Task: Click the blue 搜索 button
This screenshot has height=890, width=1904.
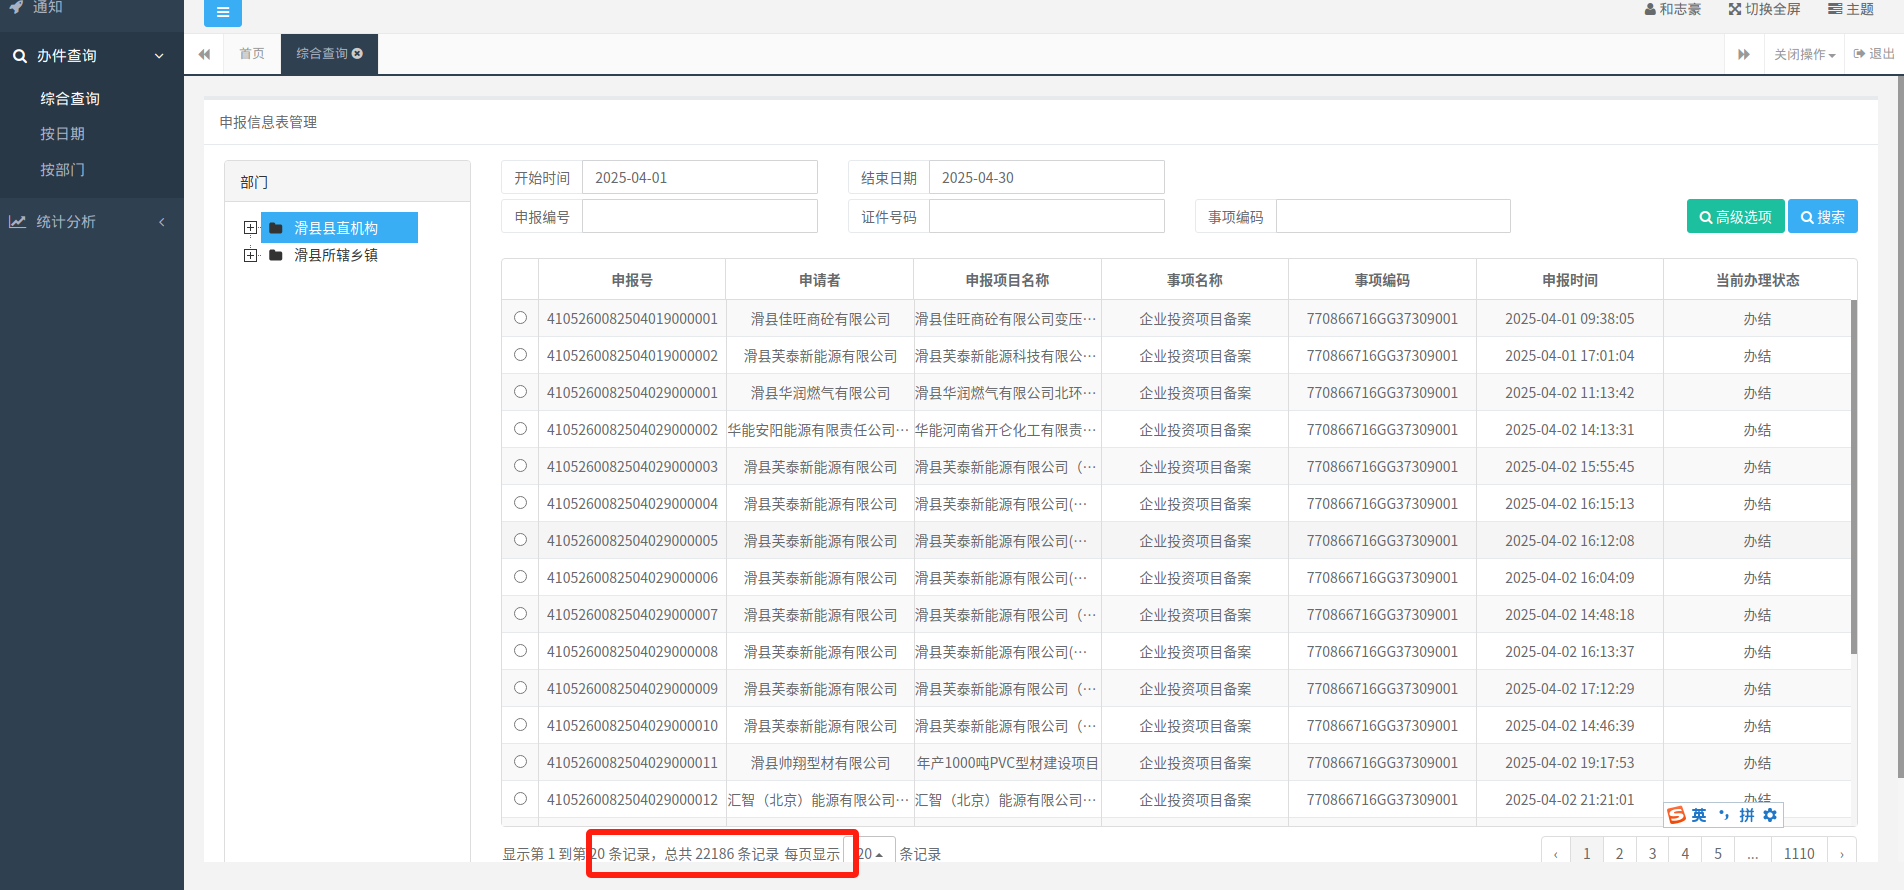Action: [x=1822, y=217]
